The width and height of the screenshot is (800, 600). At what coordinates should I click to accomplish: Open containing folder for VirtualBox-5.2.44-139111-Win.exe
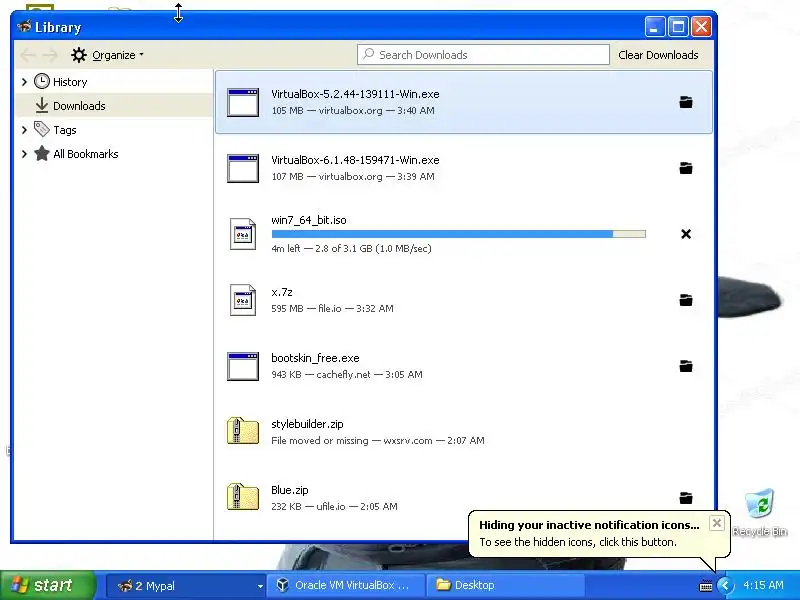pos(686,102)
